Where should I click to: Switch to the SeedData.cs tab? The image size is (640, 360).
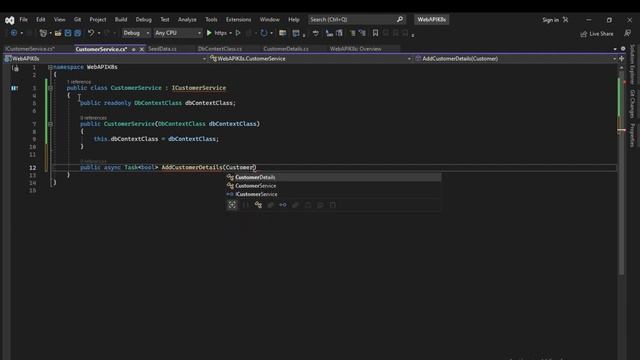pyautogui.click(x=162, y=49)
